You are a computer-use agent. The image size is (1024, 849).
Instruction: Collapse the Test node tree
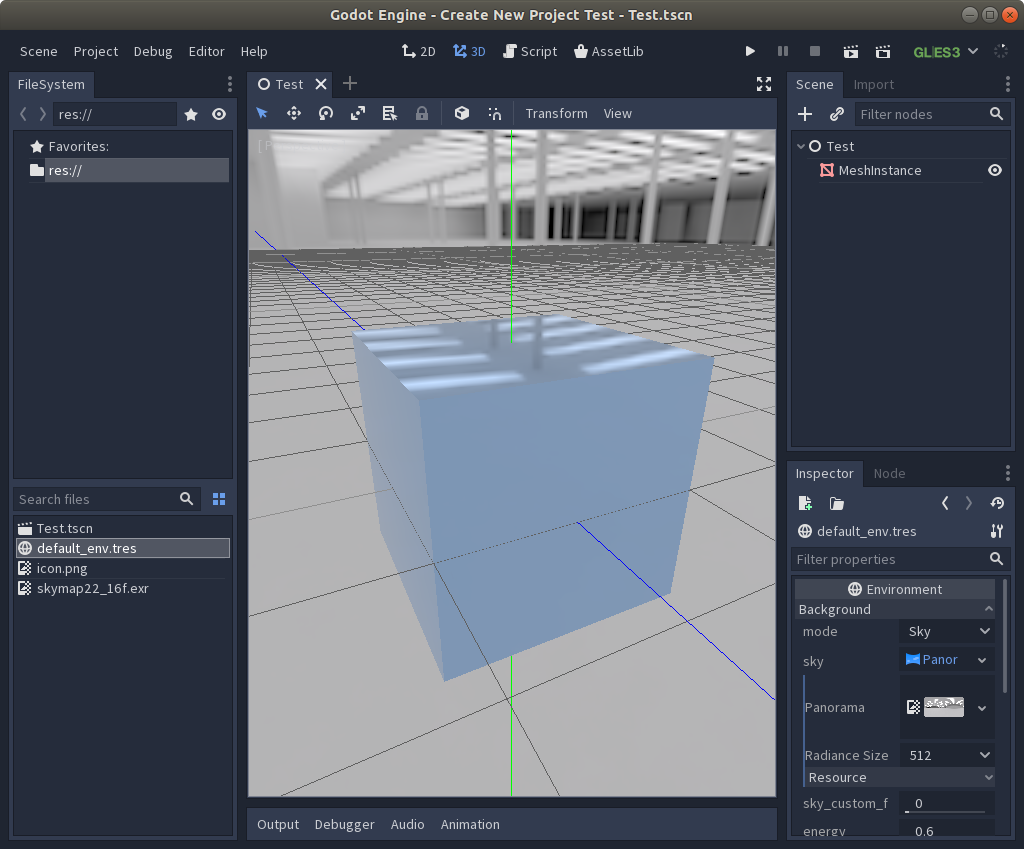pos(801,146)
